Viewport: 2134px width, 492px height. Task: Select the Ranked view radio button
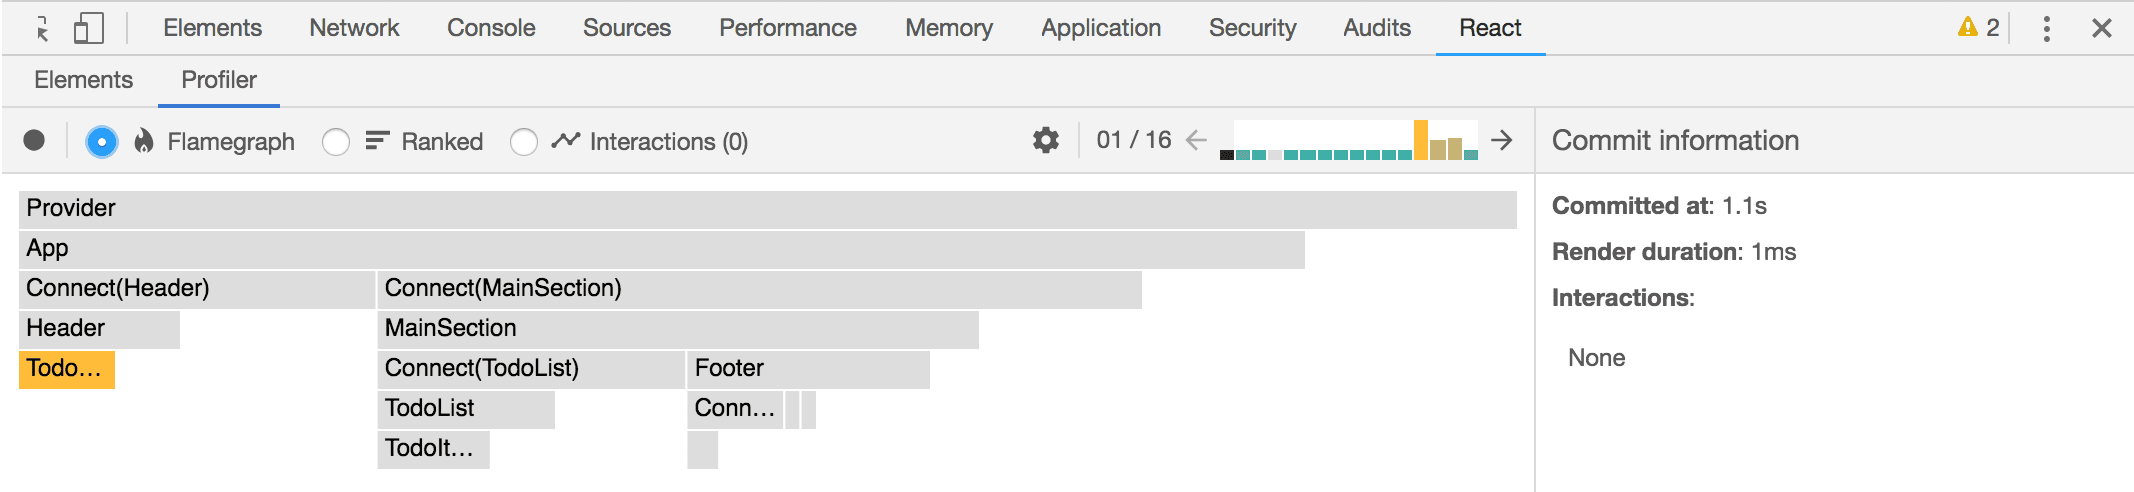pos(336,142)
